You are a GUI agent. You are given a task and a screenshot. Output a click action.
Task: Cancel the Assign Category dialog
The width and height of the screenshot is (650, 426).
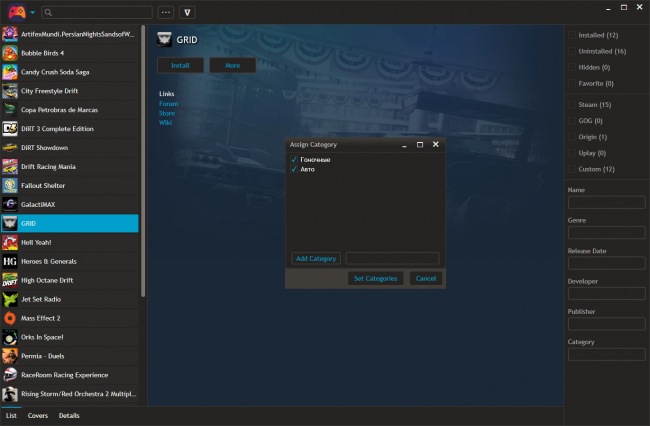(426, 278)
